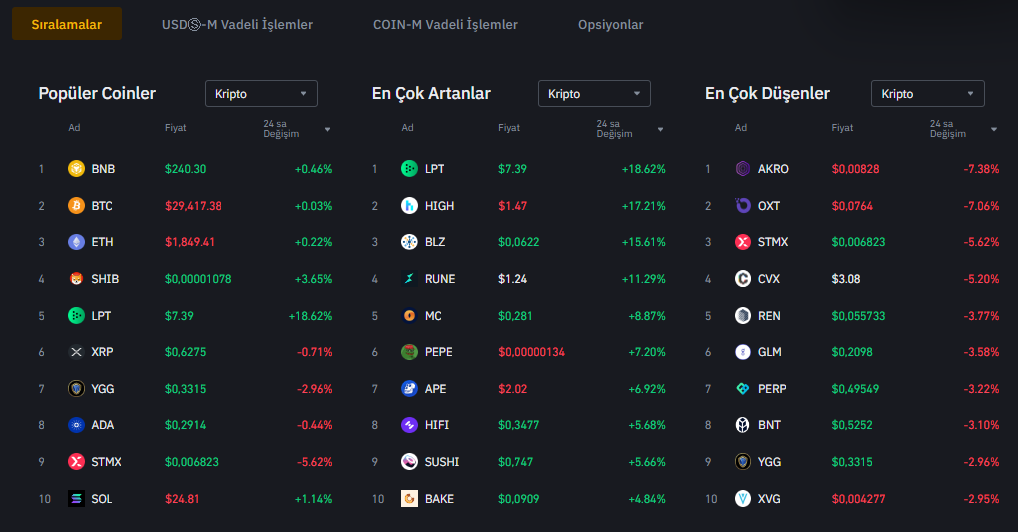The height and width of the screenshot is (532, 1018).
Task: Switch to Opsiyonlar tab
Action: point(610,24)
